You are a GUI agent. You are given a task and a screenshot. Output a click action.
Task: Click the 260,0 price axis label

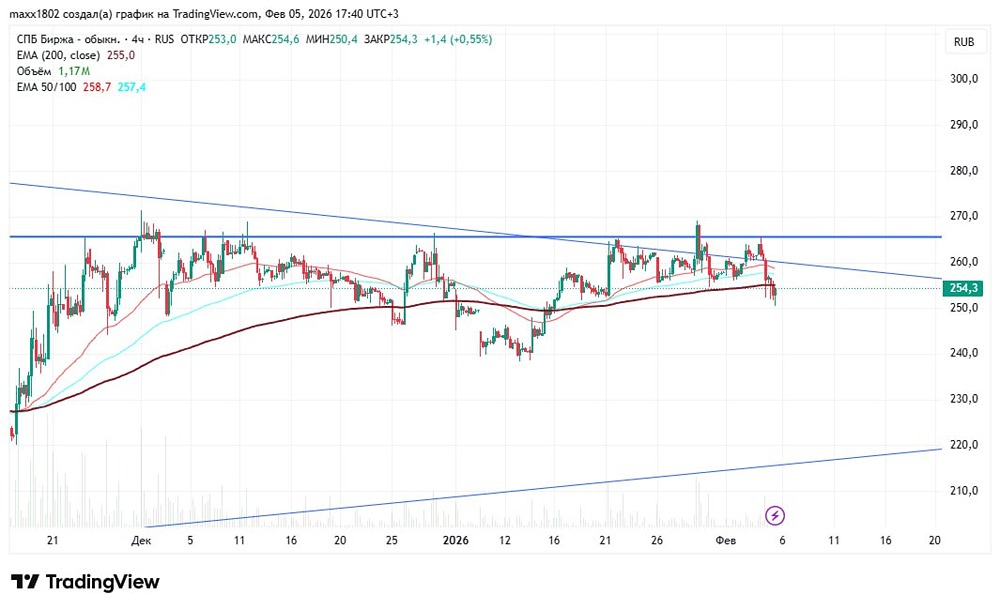[964, 262]
